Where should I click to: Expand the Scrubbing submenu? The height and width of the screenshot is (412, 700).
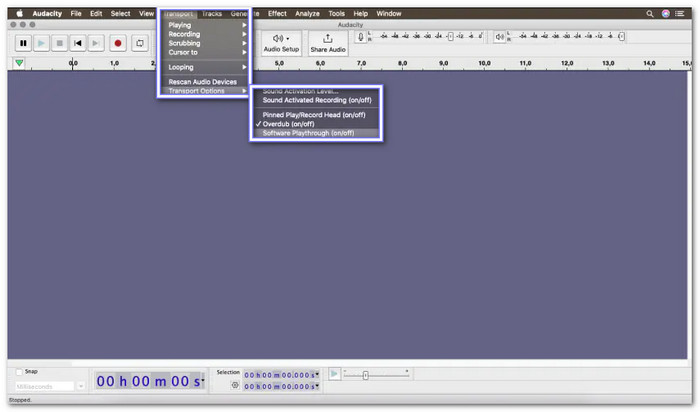tap(204, 43)
